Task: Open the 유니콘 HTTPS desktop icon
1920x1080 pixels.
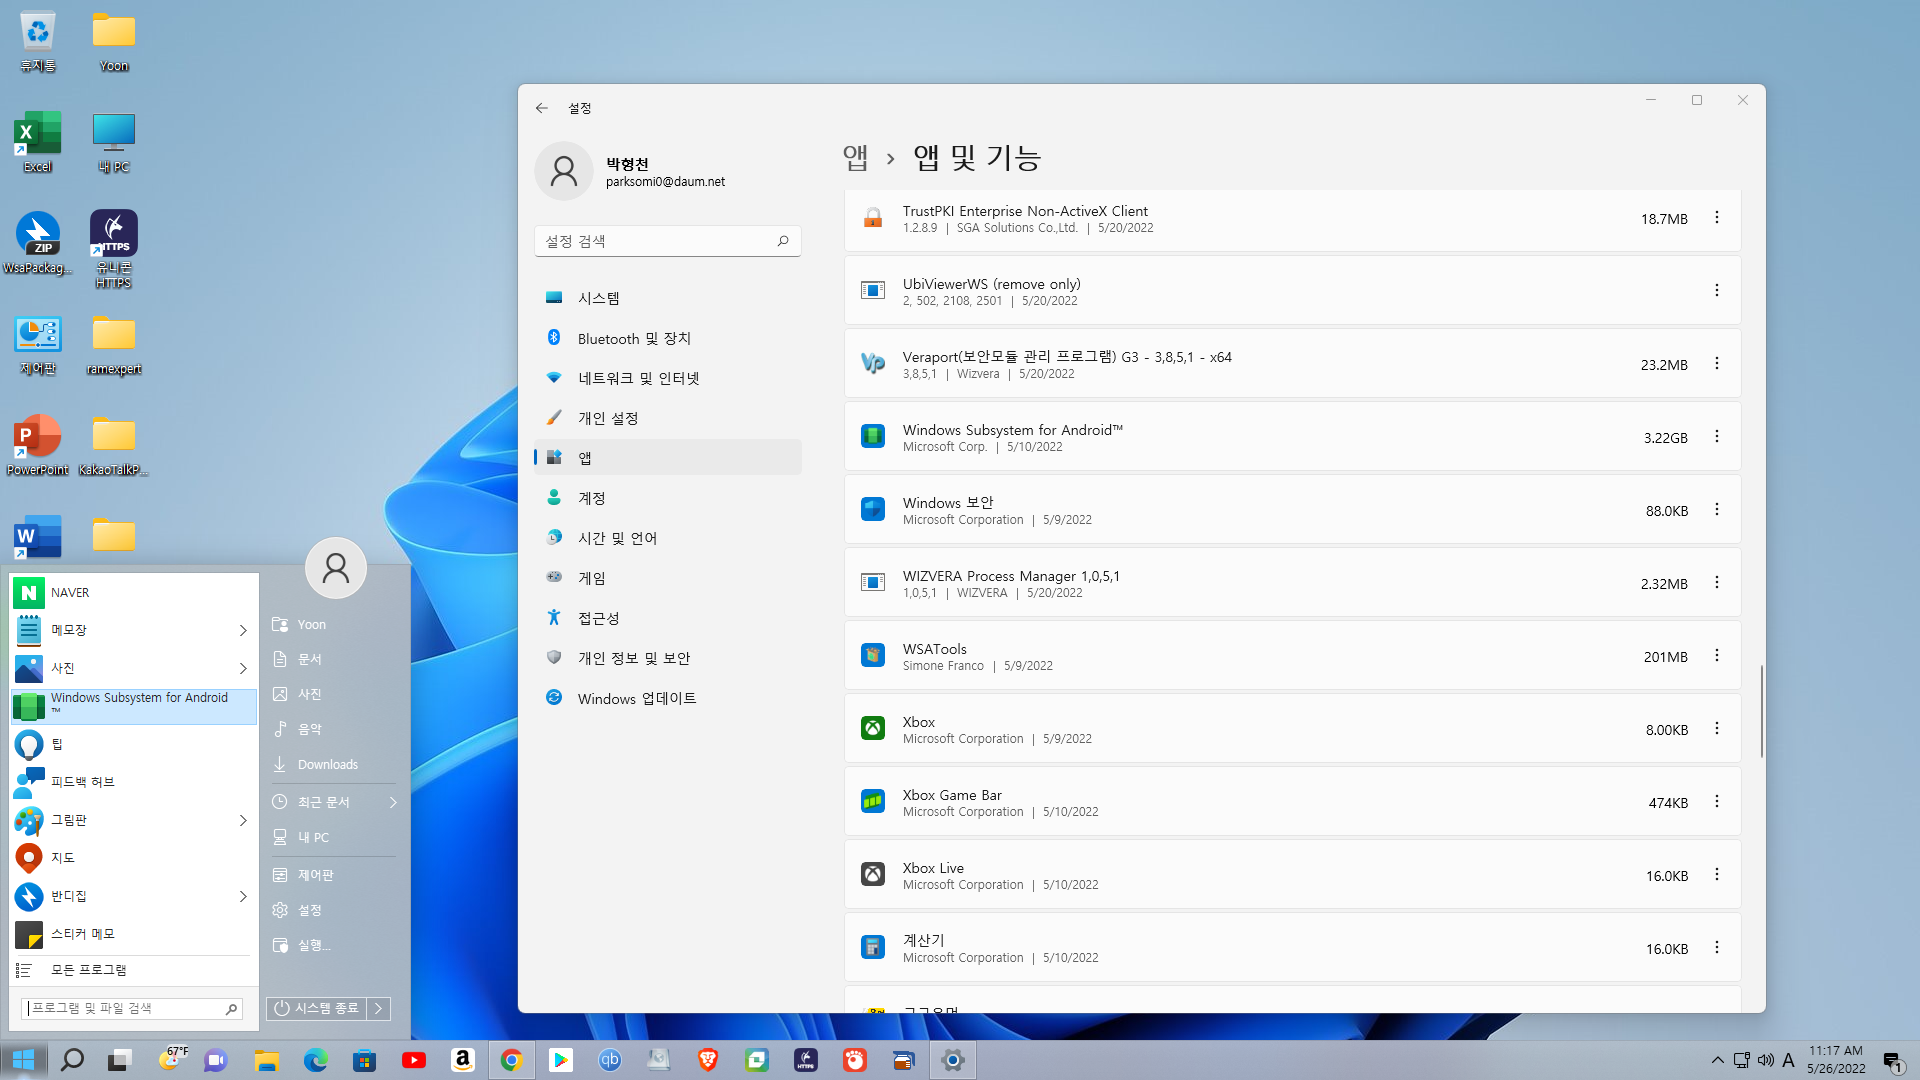Action: [114, 250]
